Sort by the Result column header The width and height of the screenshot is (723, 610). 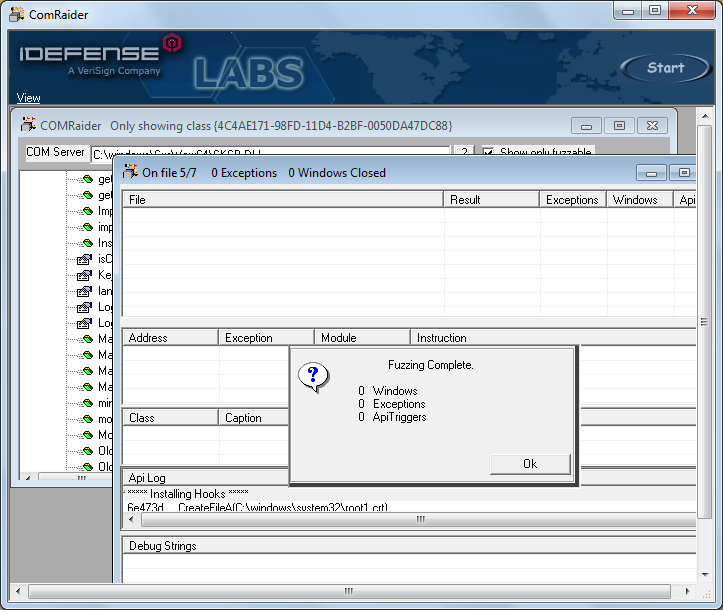[x=492, y=200]
